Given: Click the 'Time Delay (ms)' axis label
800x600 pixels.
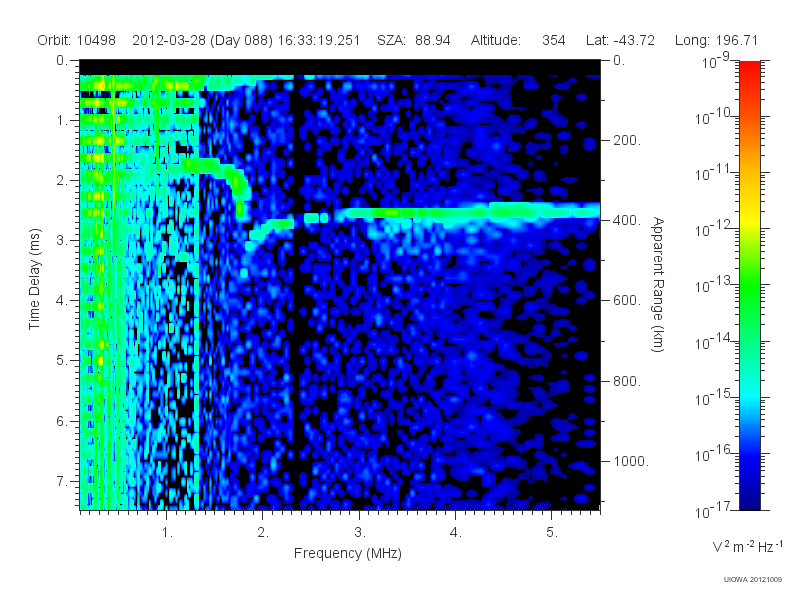Looking at the screenshot, I should coord(34,279).
